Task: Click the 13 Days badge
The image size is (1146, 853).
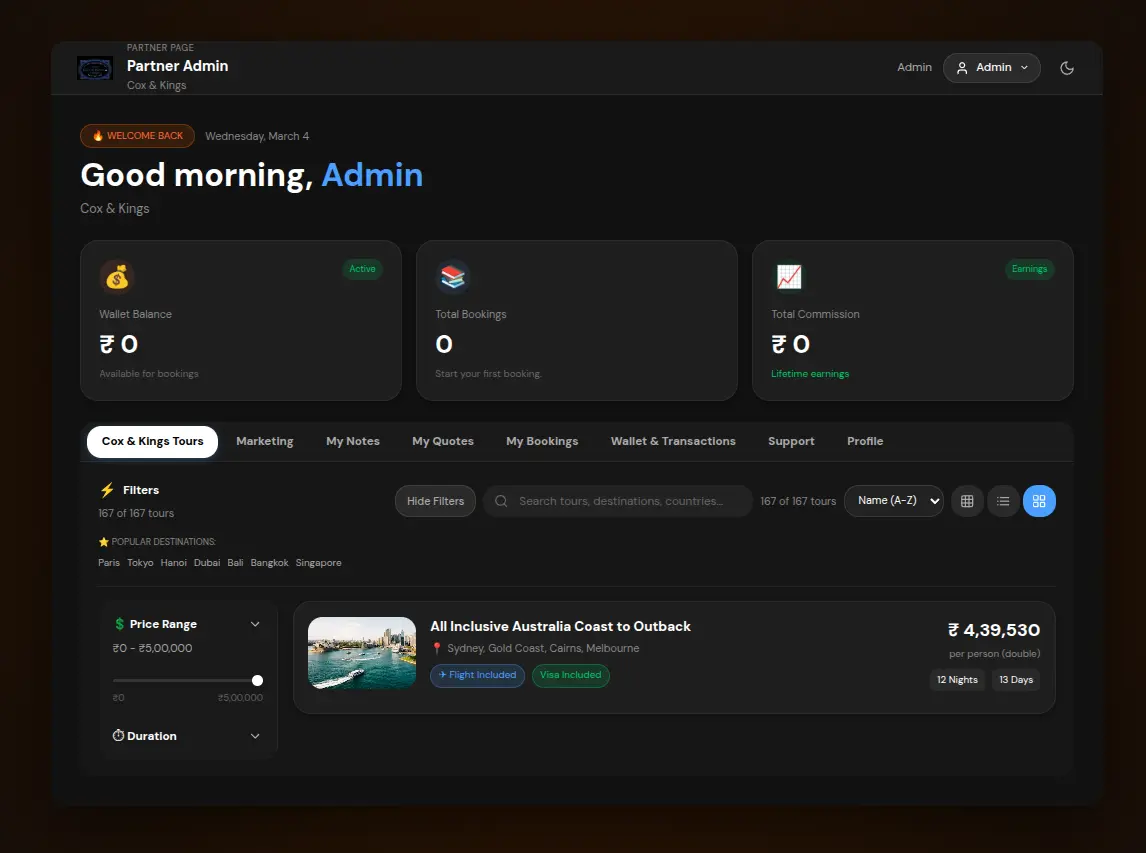Action: (1016, 680)
